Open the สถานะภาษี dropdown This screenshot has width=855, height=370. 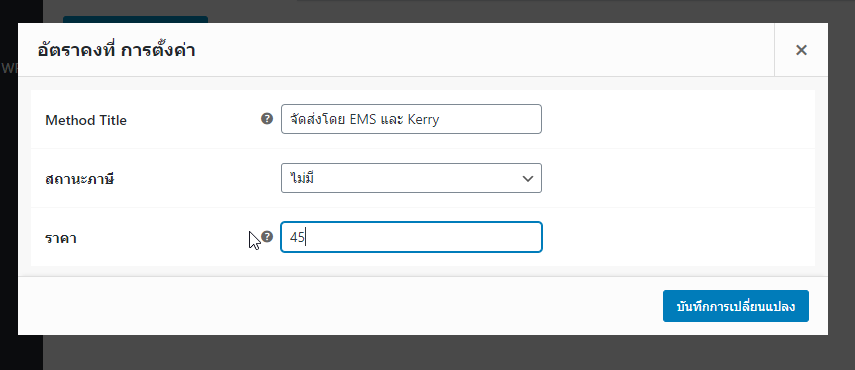pos(411,178)
